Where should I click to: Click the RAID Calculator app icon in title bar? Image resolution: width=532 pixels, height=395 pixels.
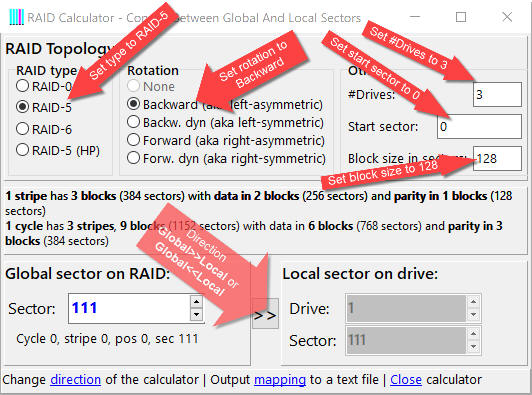click(x=17, y=17)
